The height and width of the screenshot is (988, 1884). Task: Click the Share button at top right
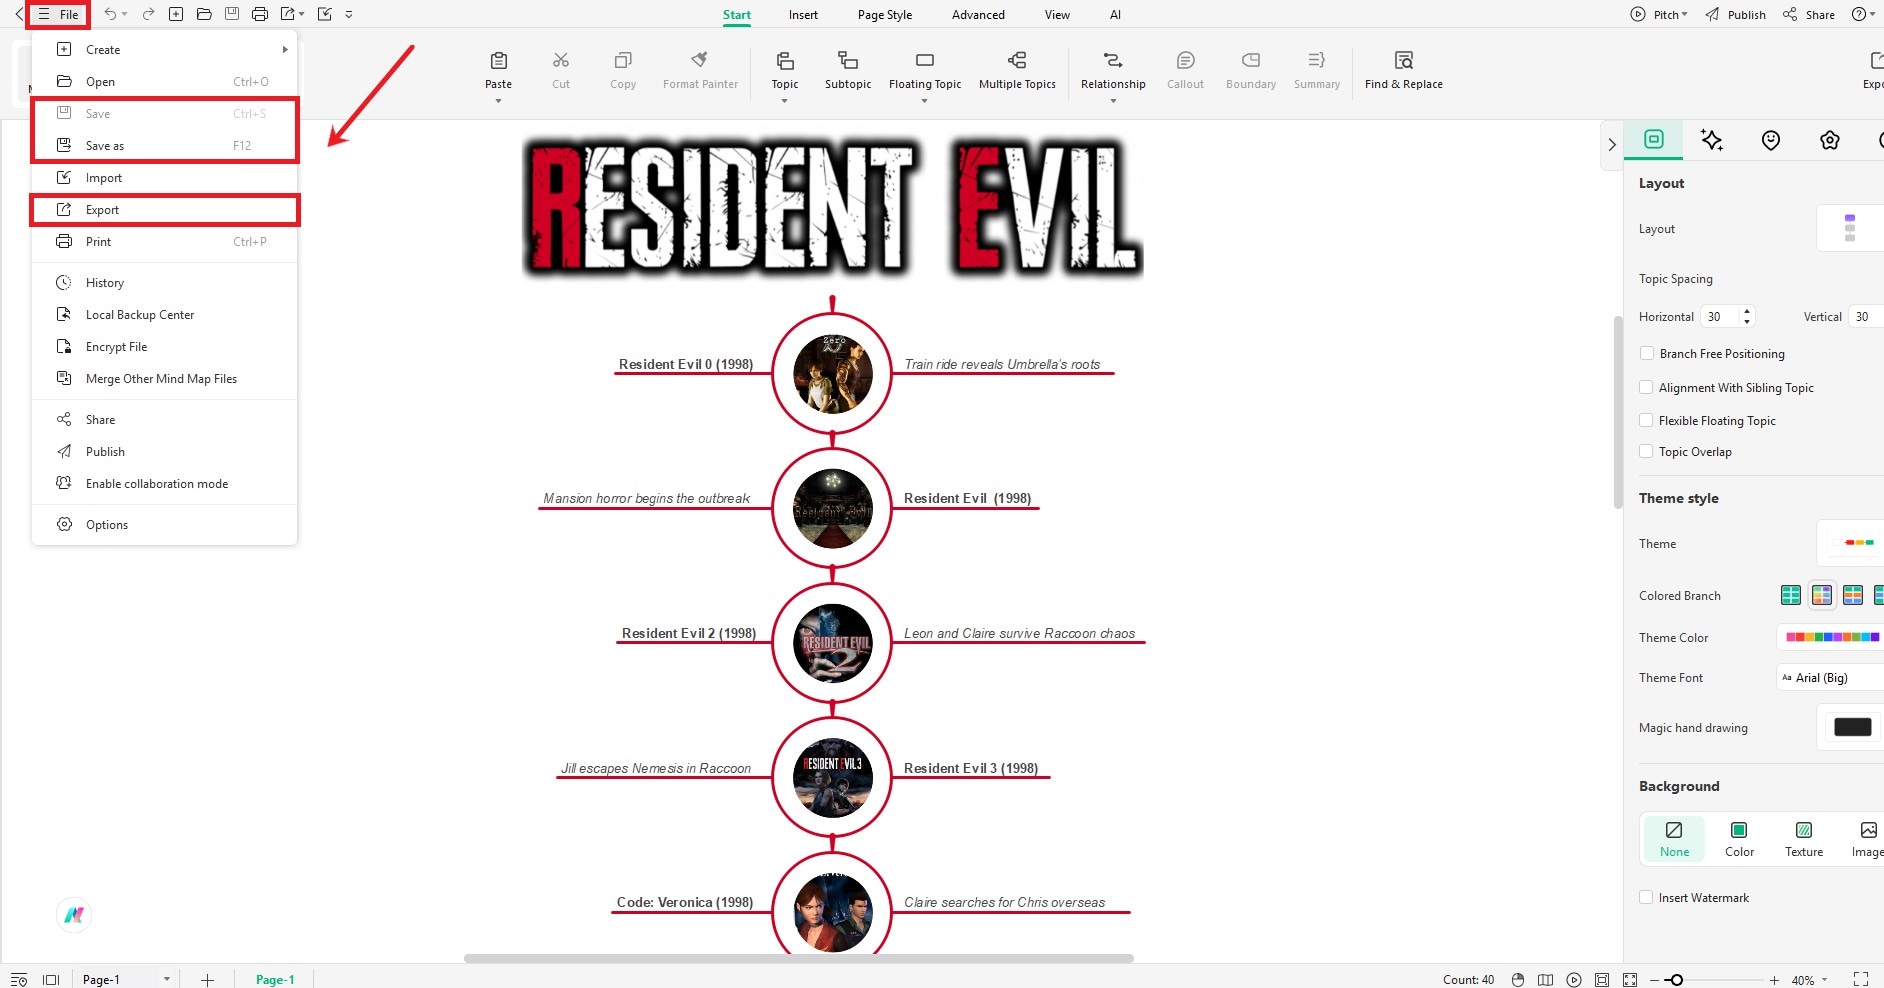(1809, 14)
